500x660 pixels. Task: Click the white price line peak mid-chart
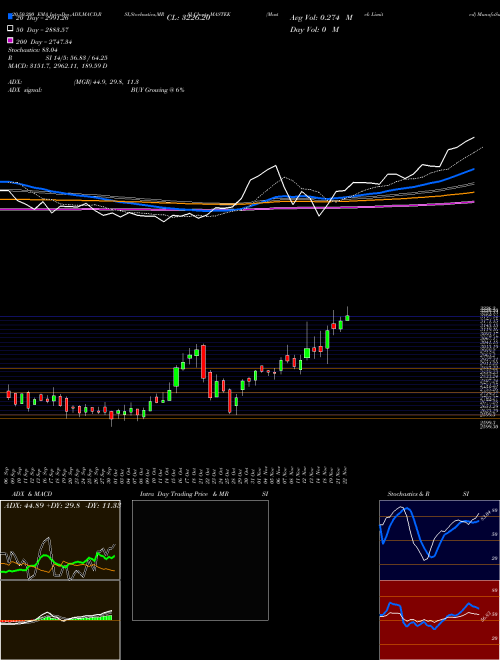pos(276,165)
